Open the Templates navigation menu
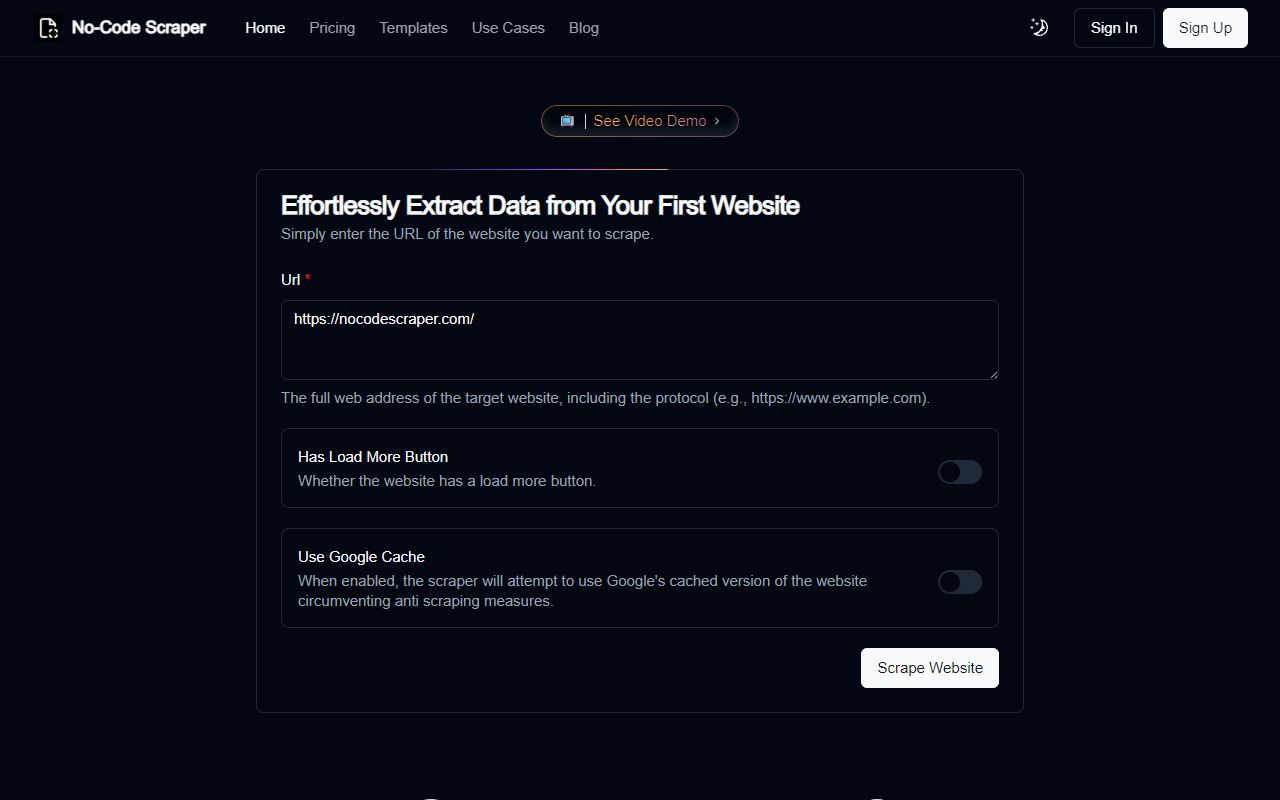The width and height of the screenshot is (1280, 800). (x=413, y=27)
